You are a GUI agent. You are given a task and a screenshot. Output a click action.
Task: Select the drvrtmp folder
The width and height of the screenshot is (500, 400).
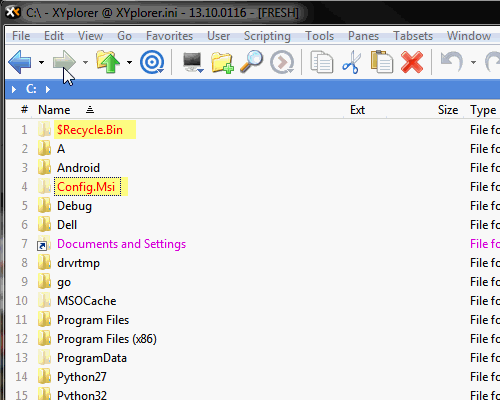tap(78, 263)
